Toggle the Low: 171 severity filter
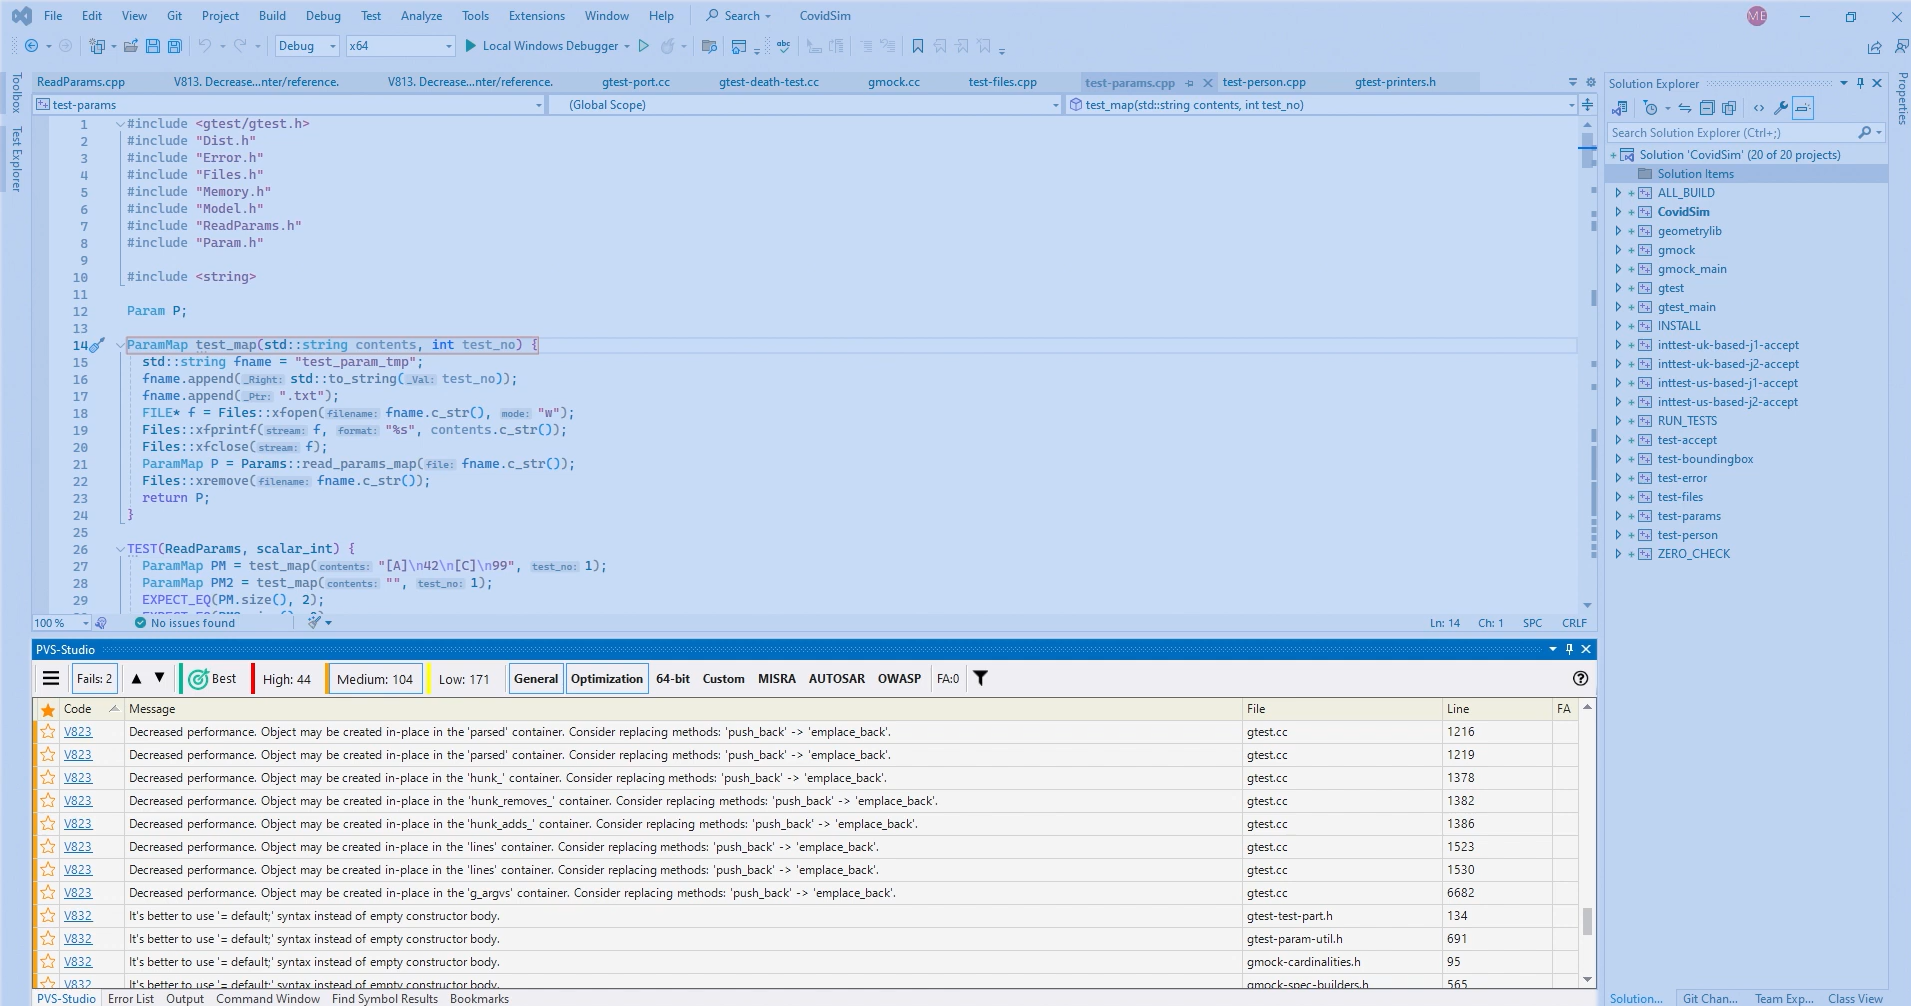Screen dimensions: 1911x1006 click(x=464, y=679)
